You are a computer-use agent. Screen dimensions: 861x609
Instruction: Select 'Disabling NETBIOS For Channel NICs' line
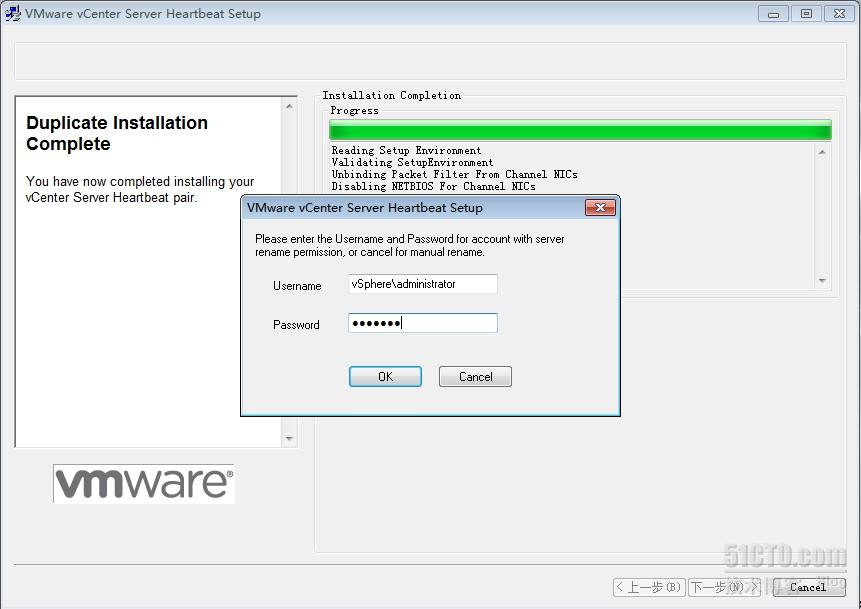[433, 187]
